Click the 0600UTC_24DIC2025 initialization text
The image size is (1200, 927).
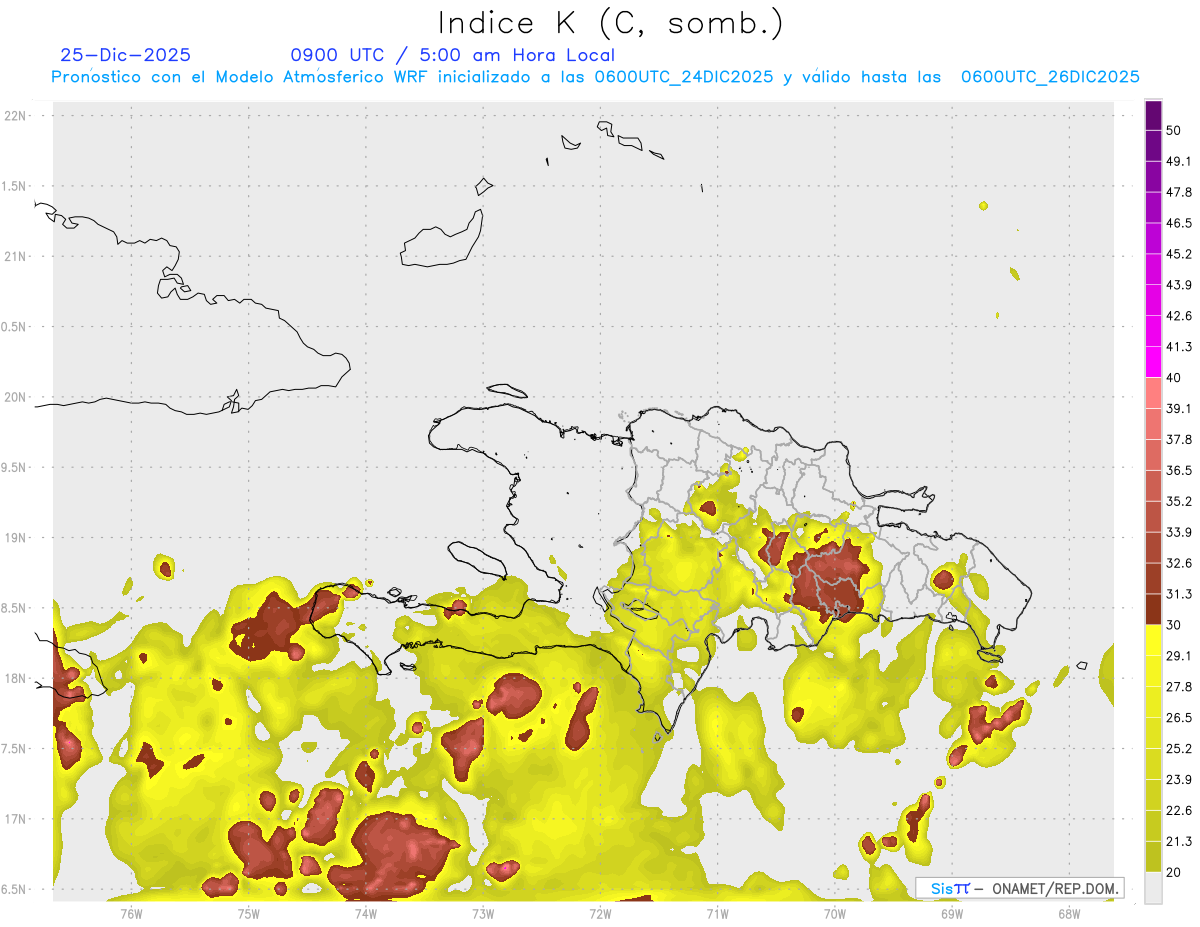pos(684,77)
